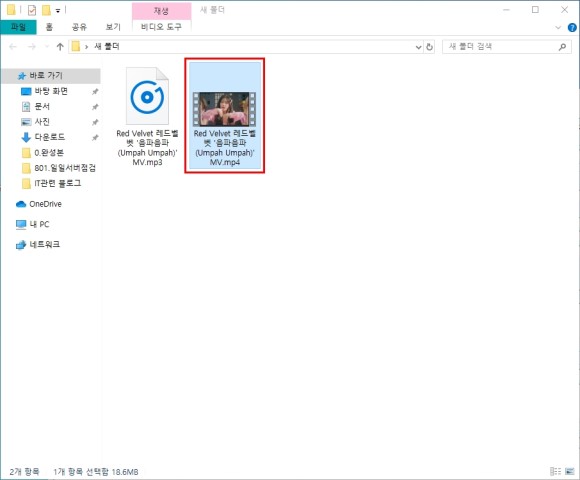This screenshot has width=580, height=480.
Task: Open 다운로드 in navigation pane
Action: (50, 137)
